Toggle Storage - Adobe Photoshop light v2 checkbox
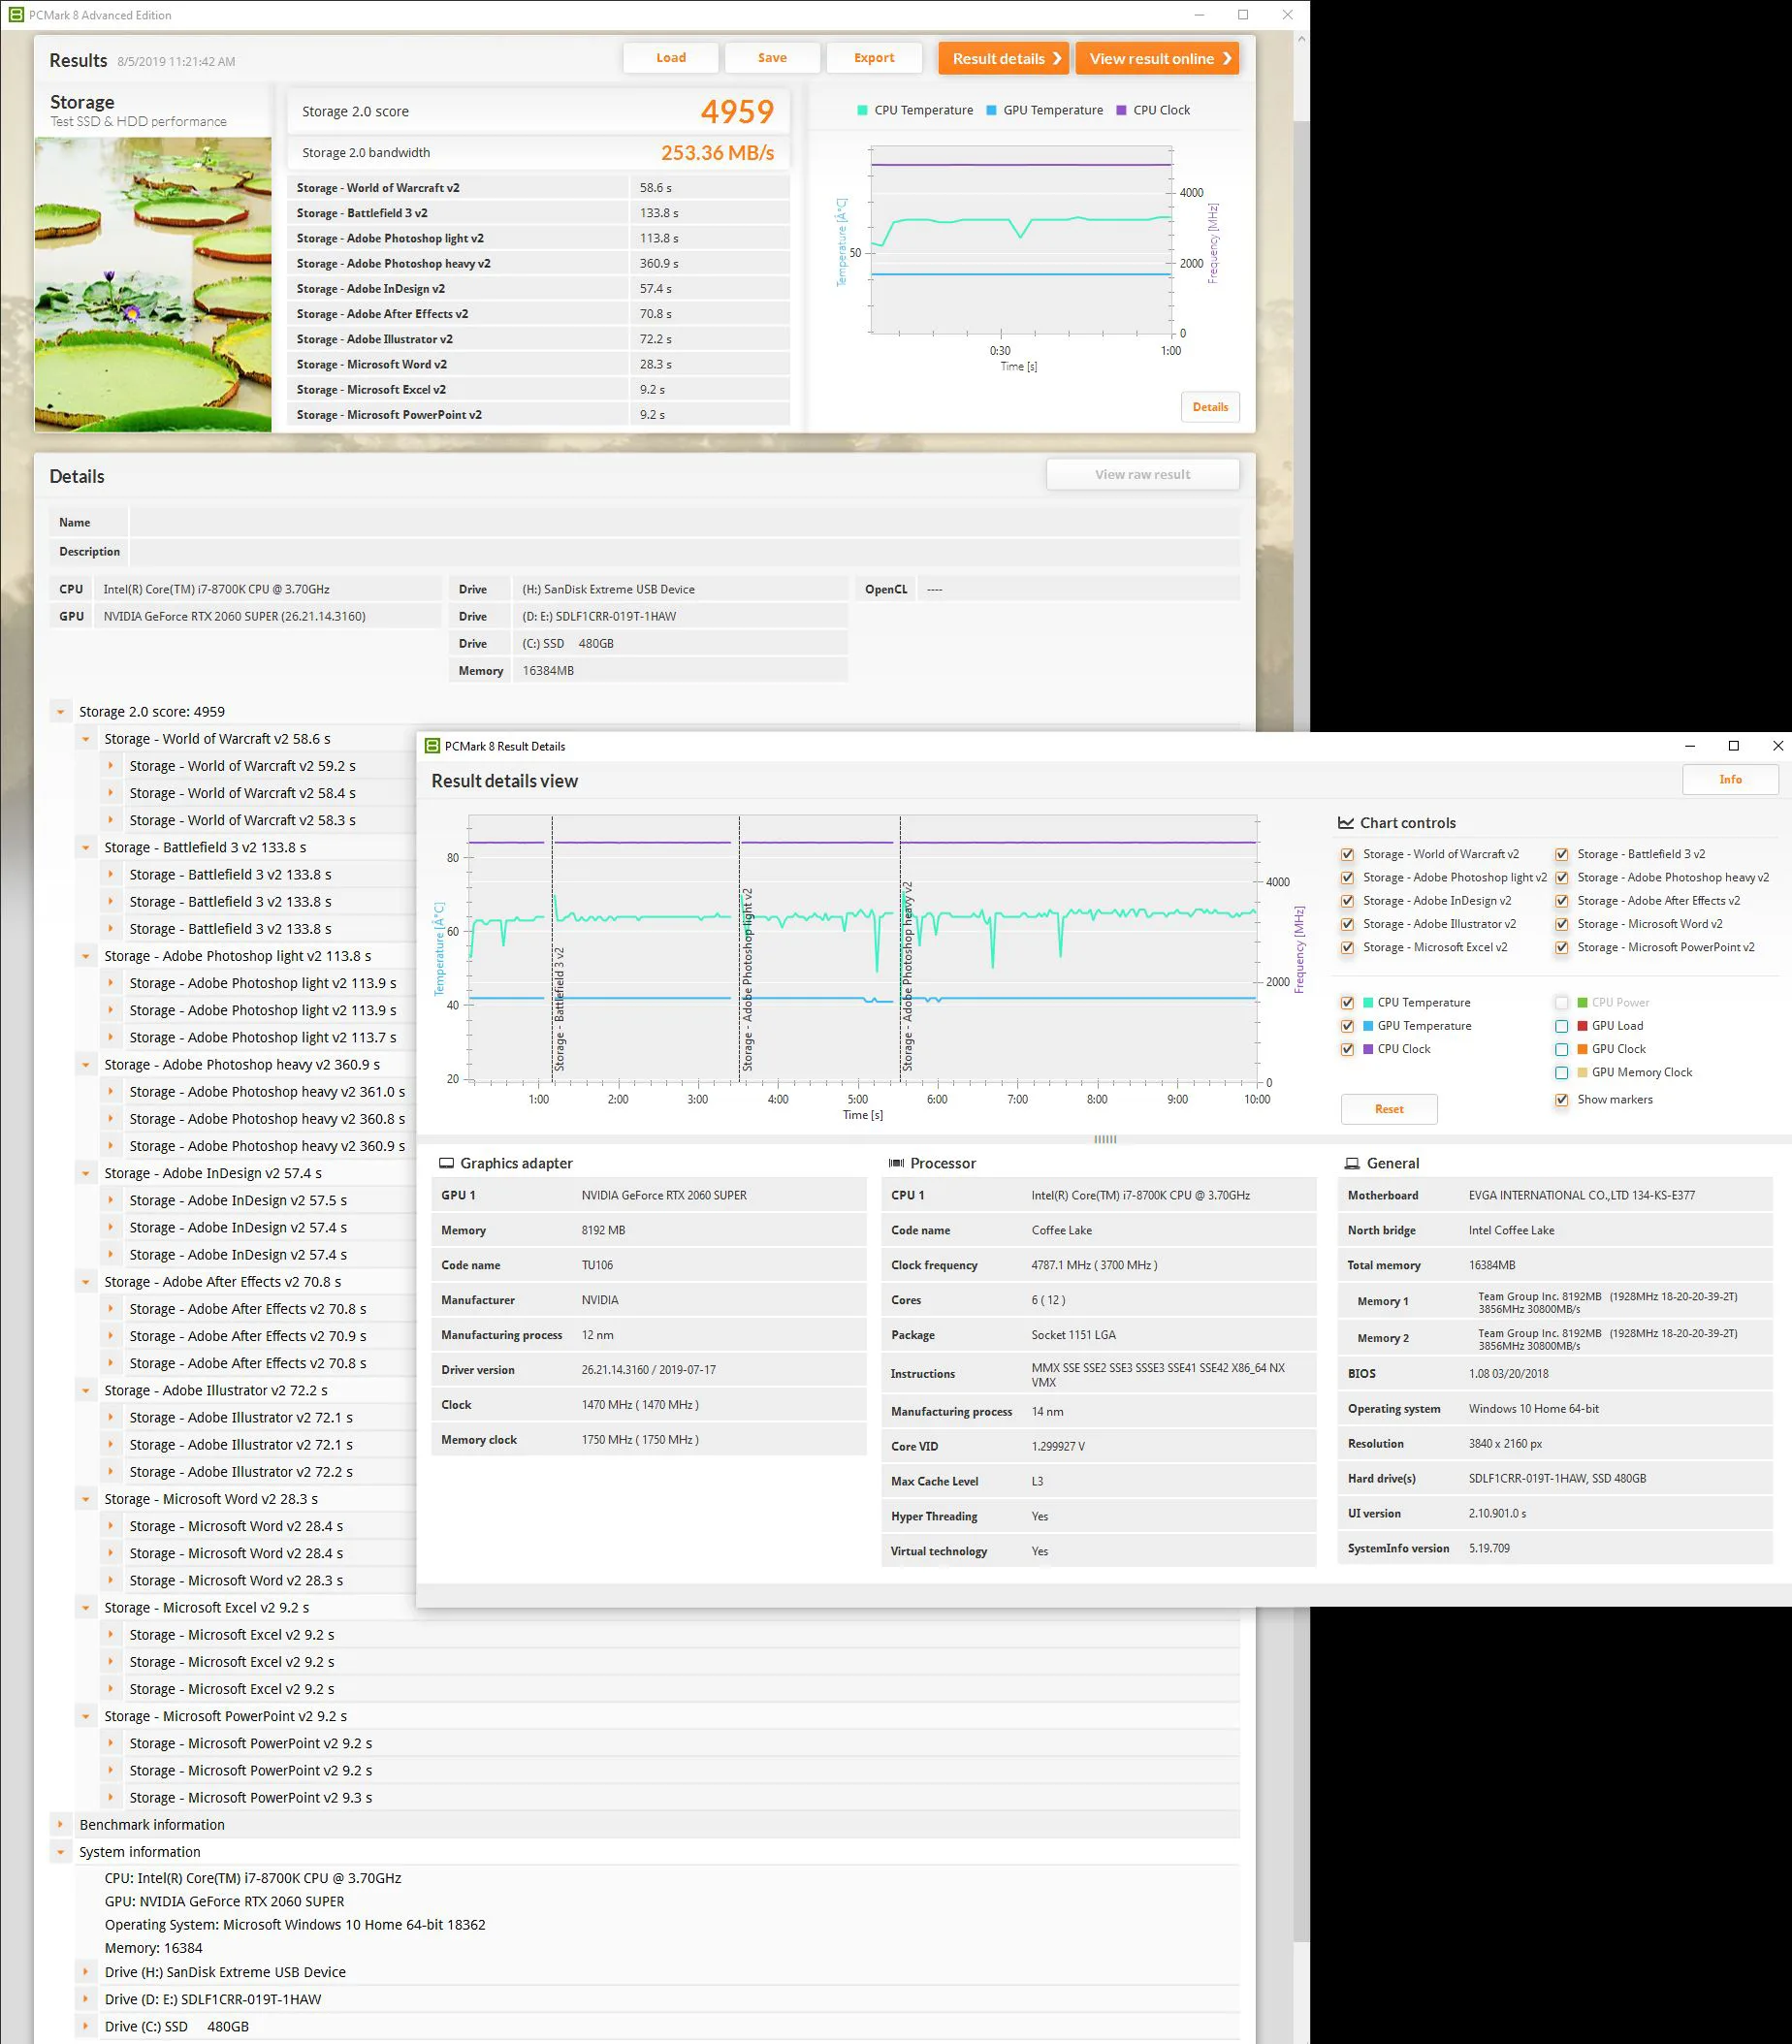The width and height of the screenshot is (1792, 2044). 1347,877
